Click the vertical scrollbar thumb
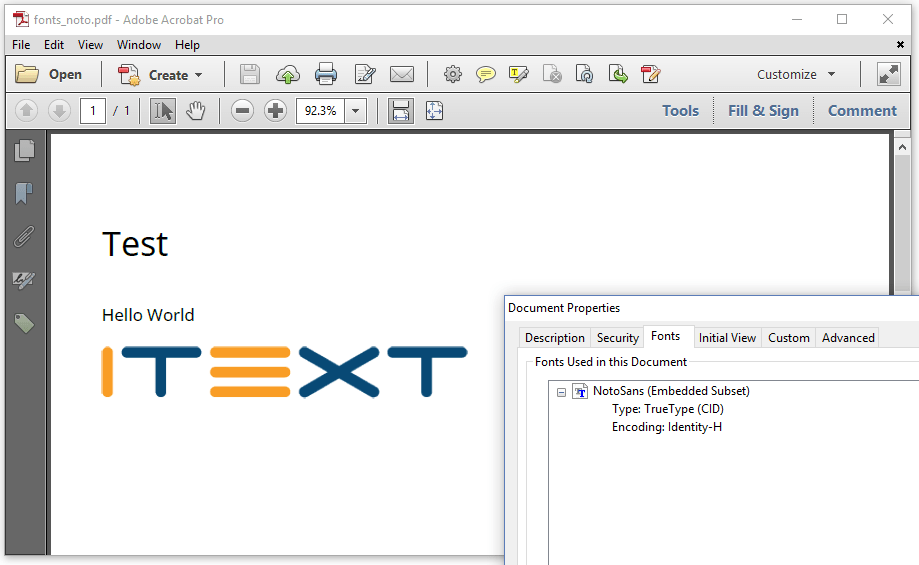 903,224
